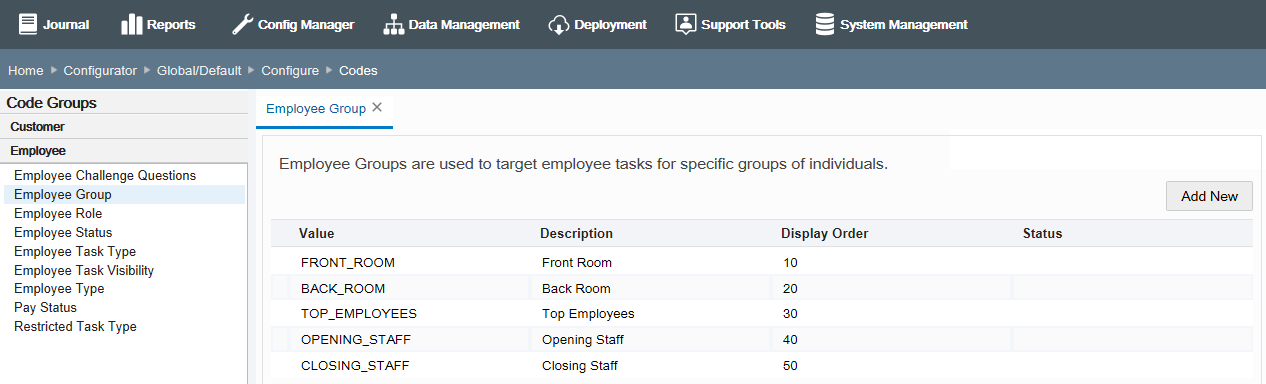Sort by the Value column header

(x=316, y=233)
